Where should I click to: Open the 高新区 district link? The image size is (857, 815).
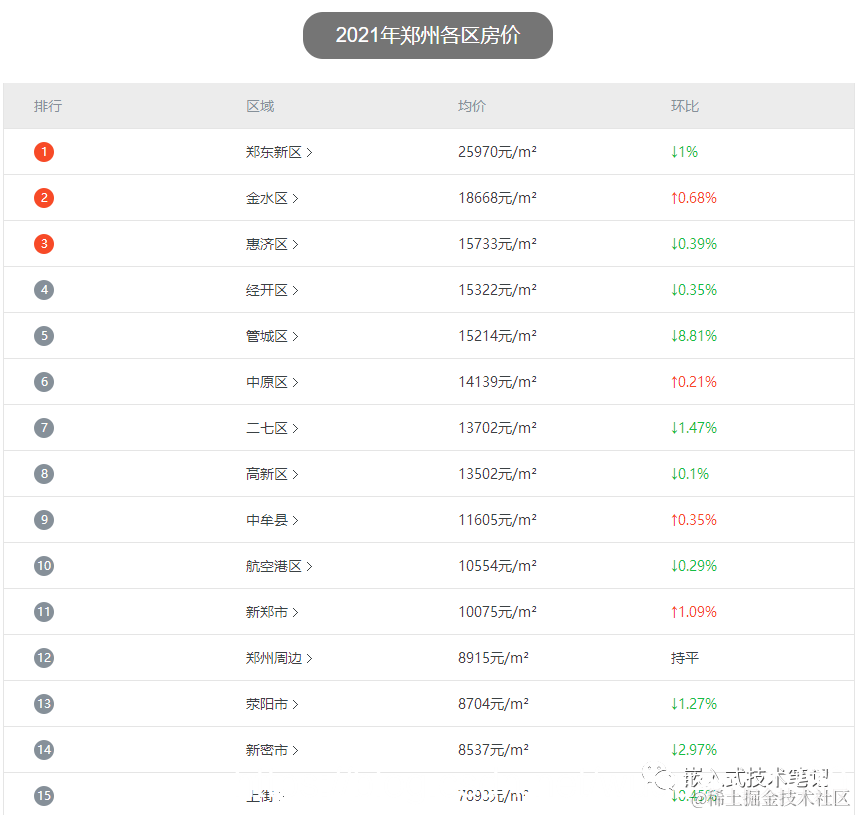click(x=272, y=473)
